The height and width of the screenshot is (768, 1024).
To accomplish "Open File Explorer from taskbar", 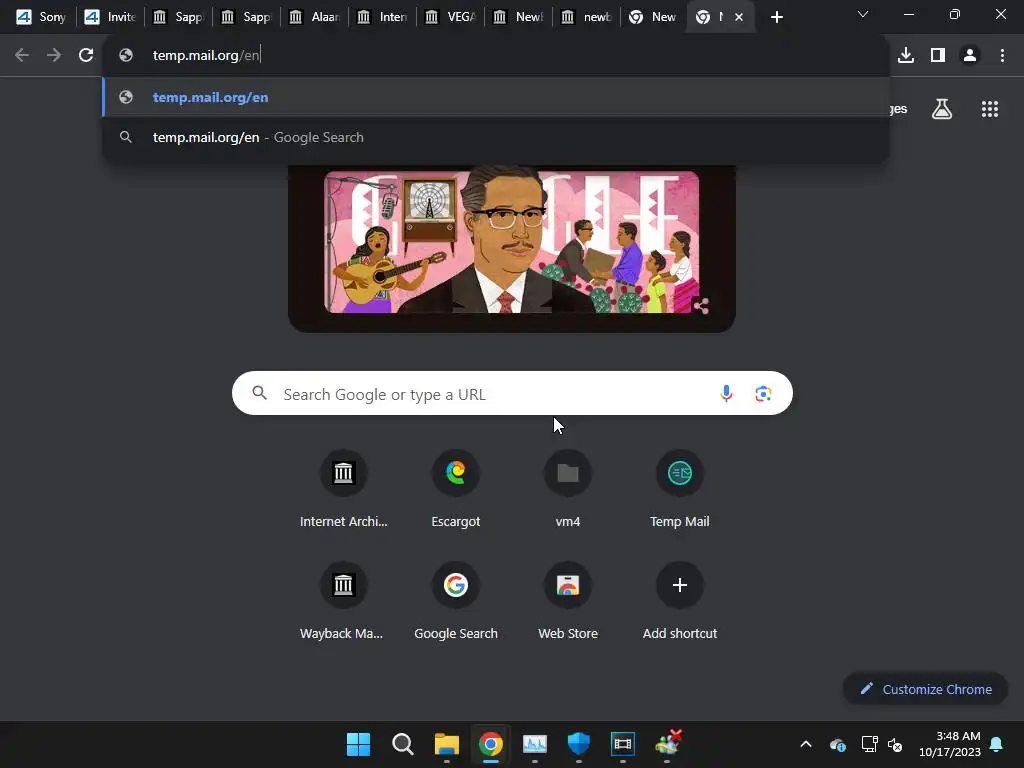I will tap(447, 744).
